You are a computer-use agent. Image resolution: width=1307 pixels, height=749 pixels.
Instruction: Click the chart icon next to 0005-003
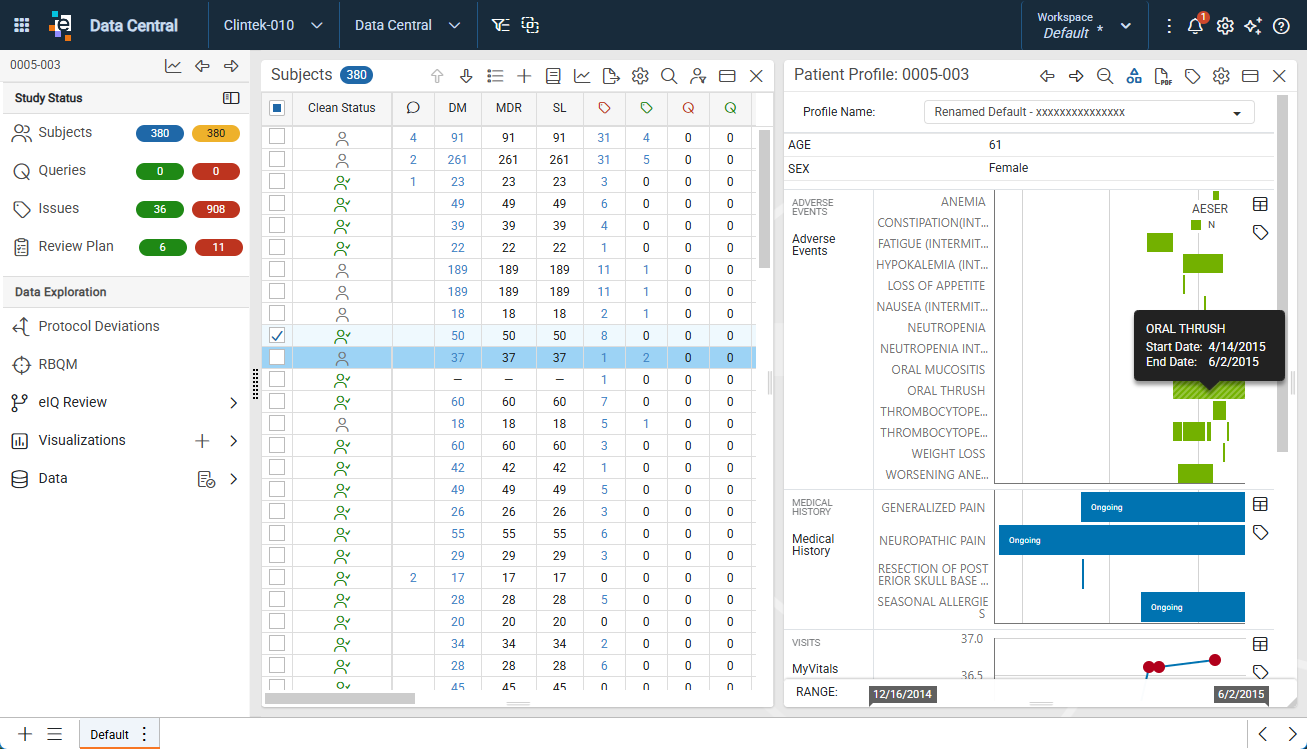click(173, 66)
